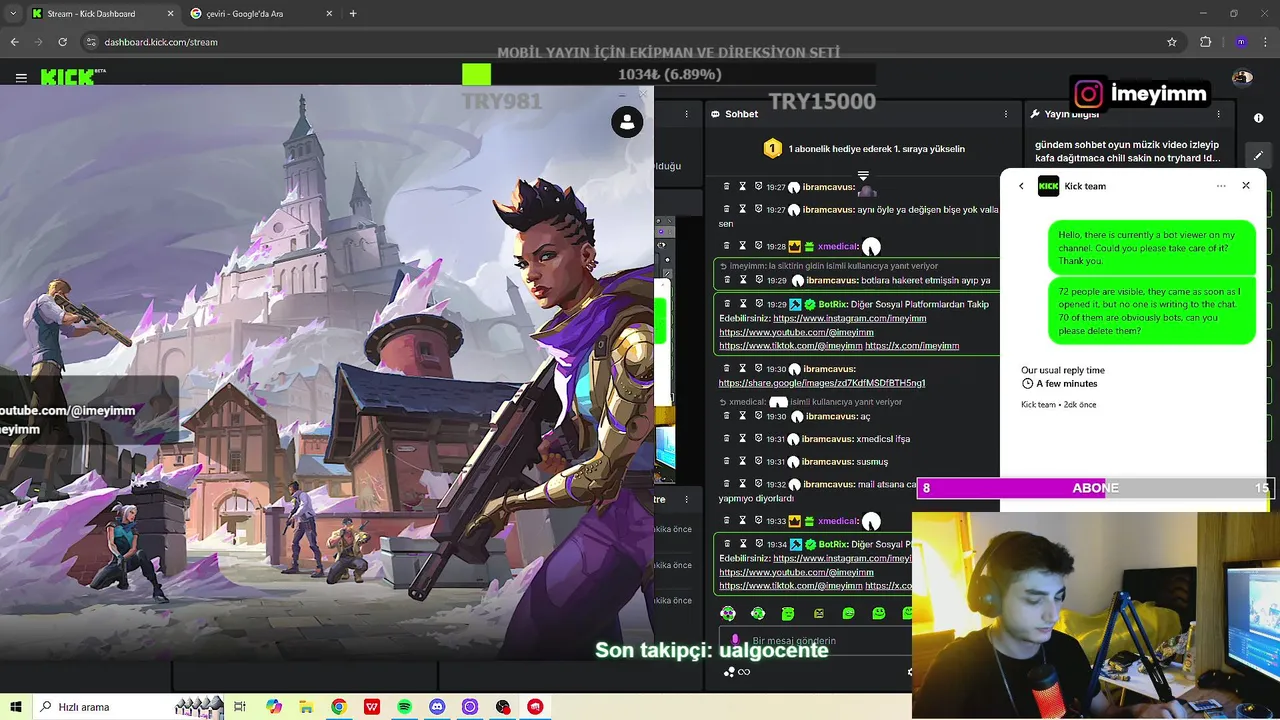Ban user on xmedical 19:28 message

(x=758, y=246)
